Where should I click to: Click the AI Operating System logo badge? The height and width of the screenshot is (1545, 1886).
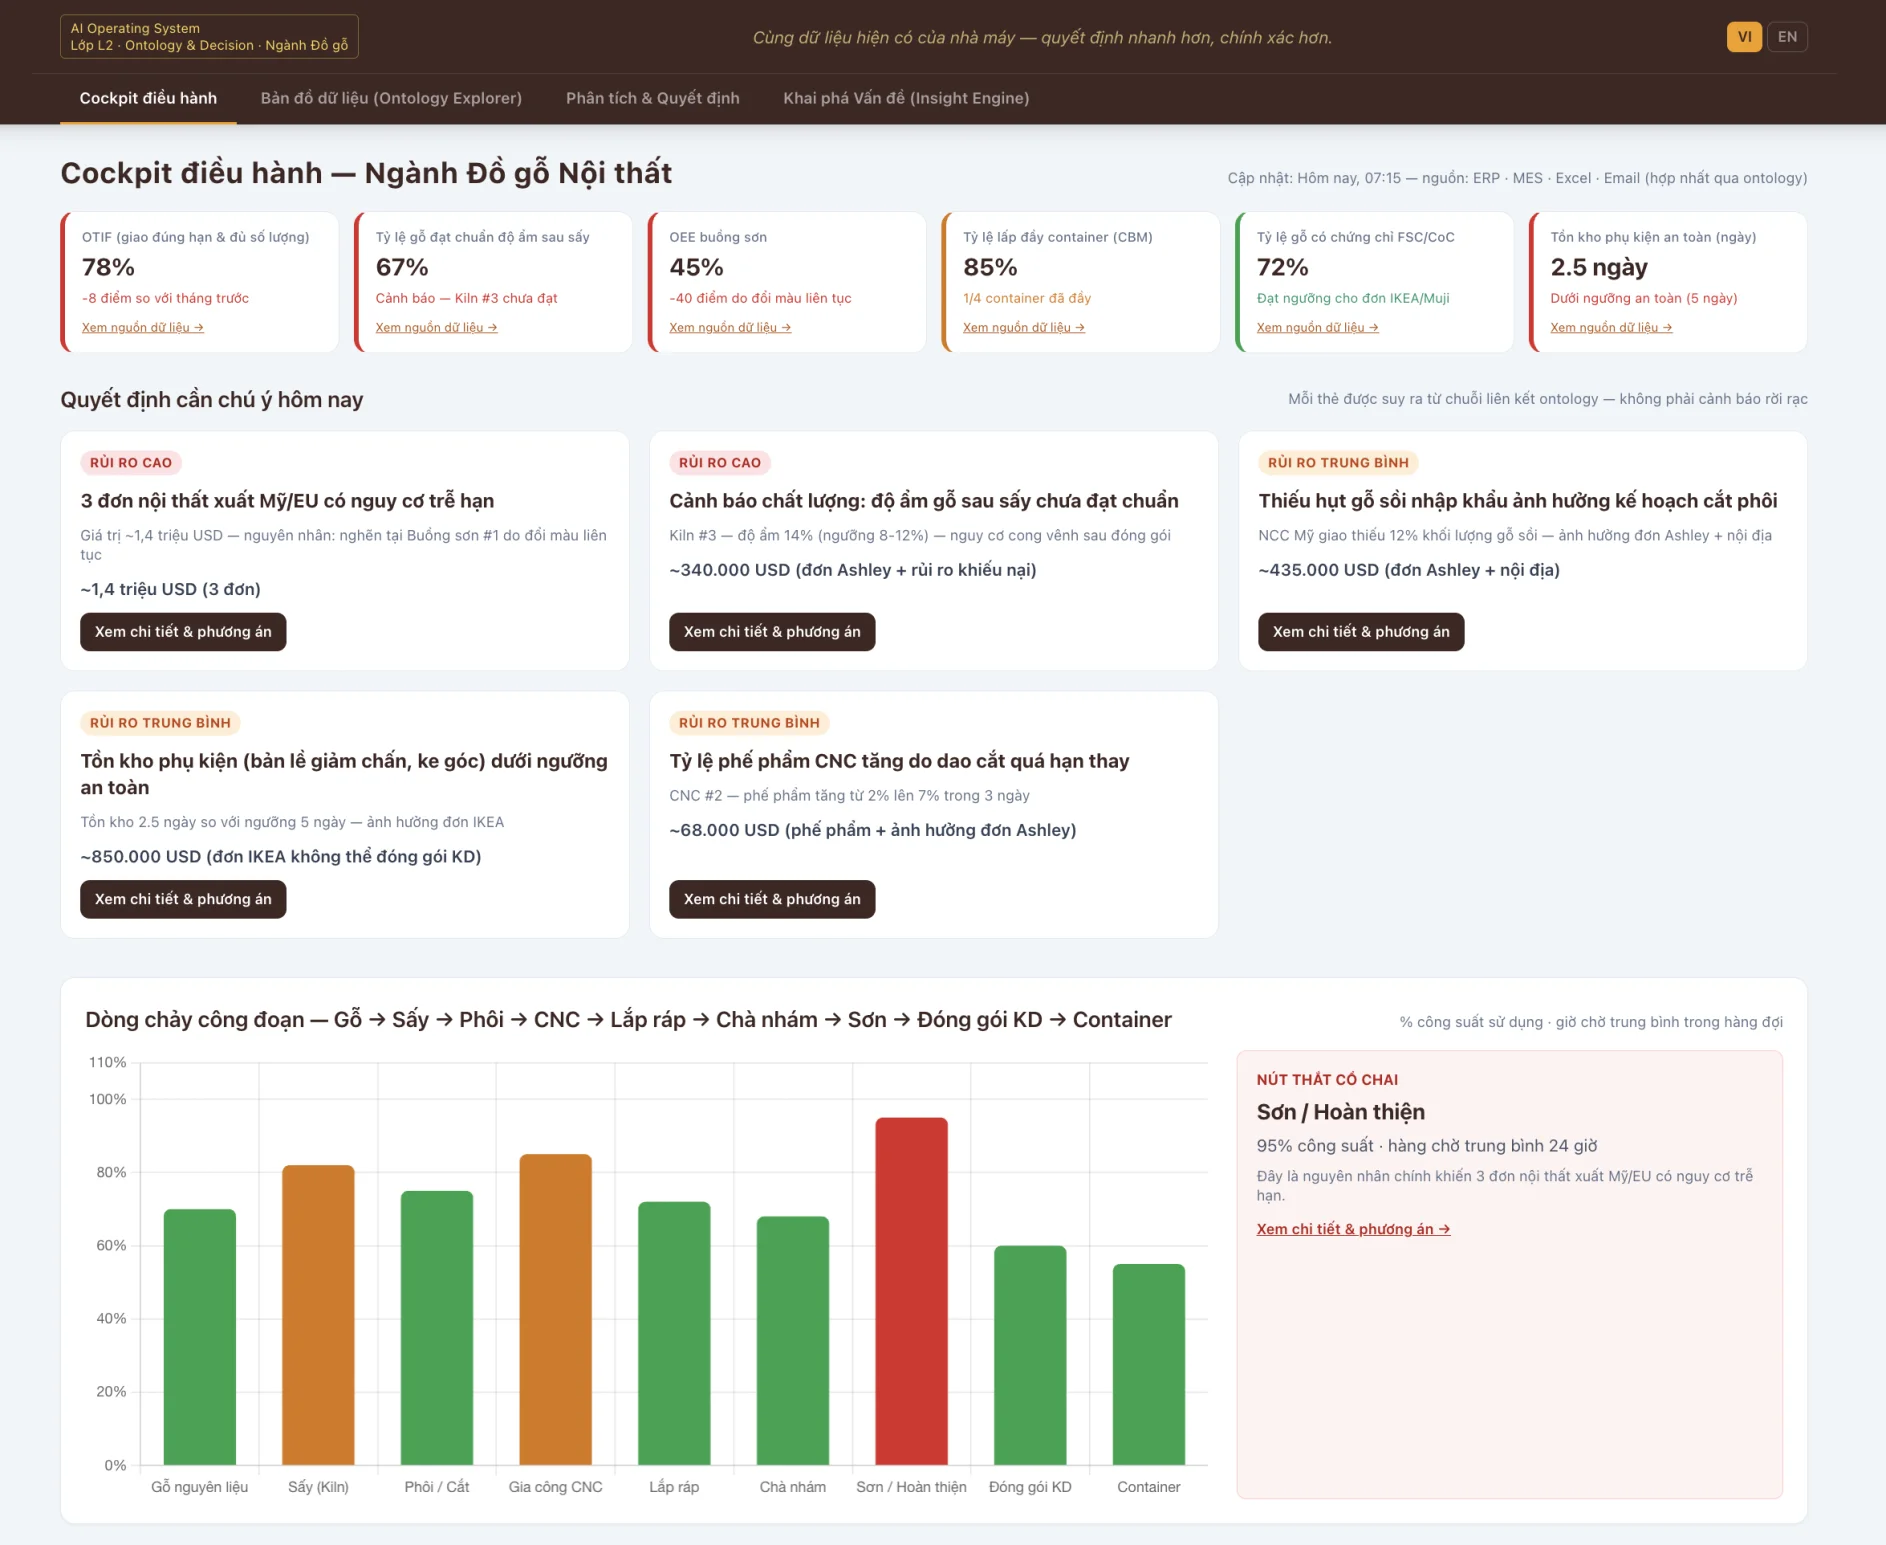point(209,37)
